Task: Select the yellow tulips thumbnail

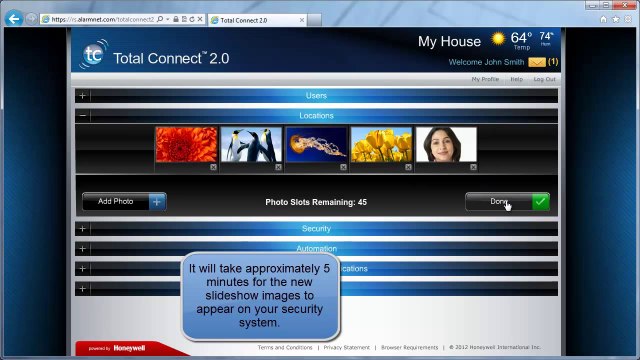Action: pyautogui.click(x=381, y=144)
